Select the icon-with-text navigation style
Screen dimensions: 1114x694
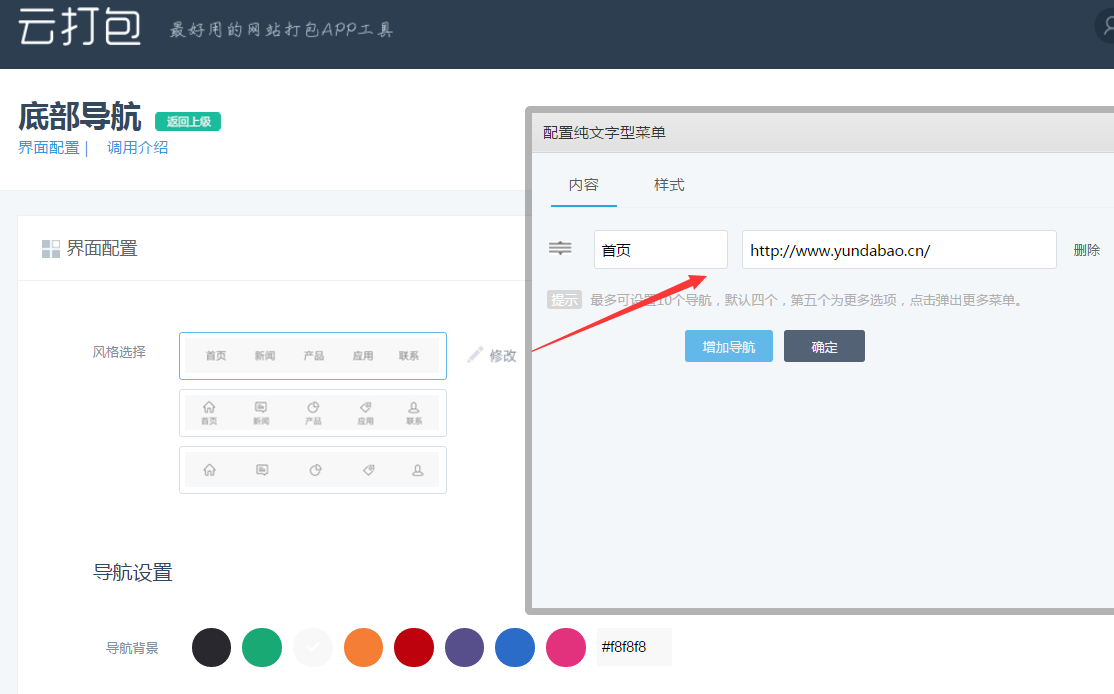click(x=312, y=413)
